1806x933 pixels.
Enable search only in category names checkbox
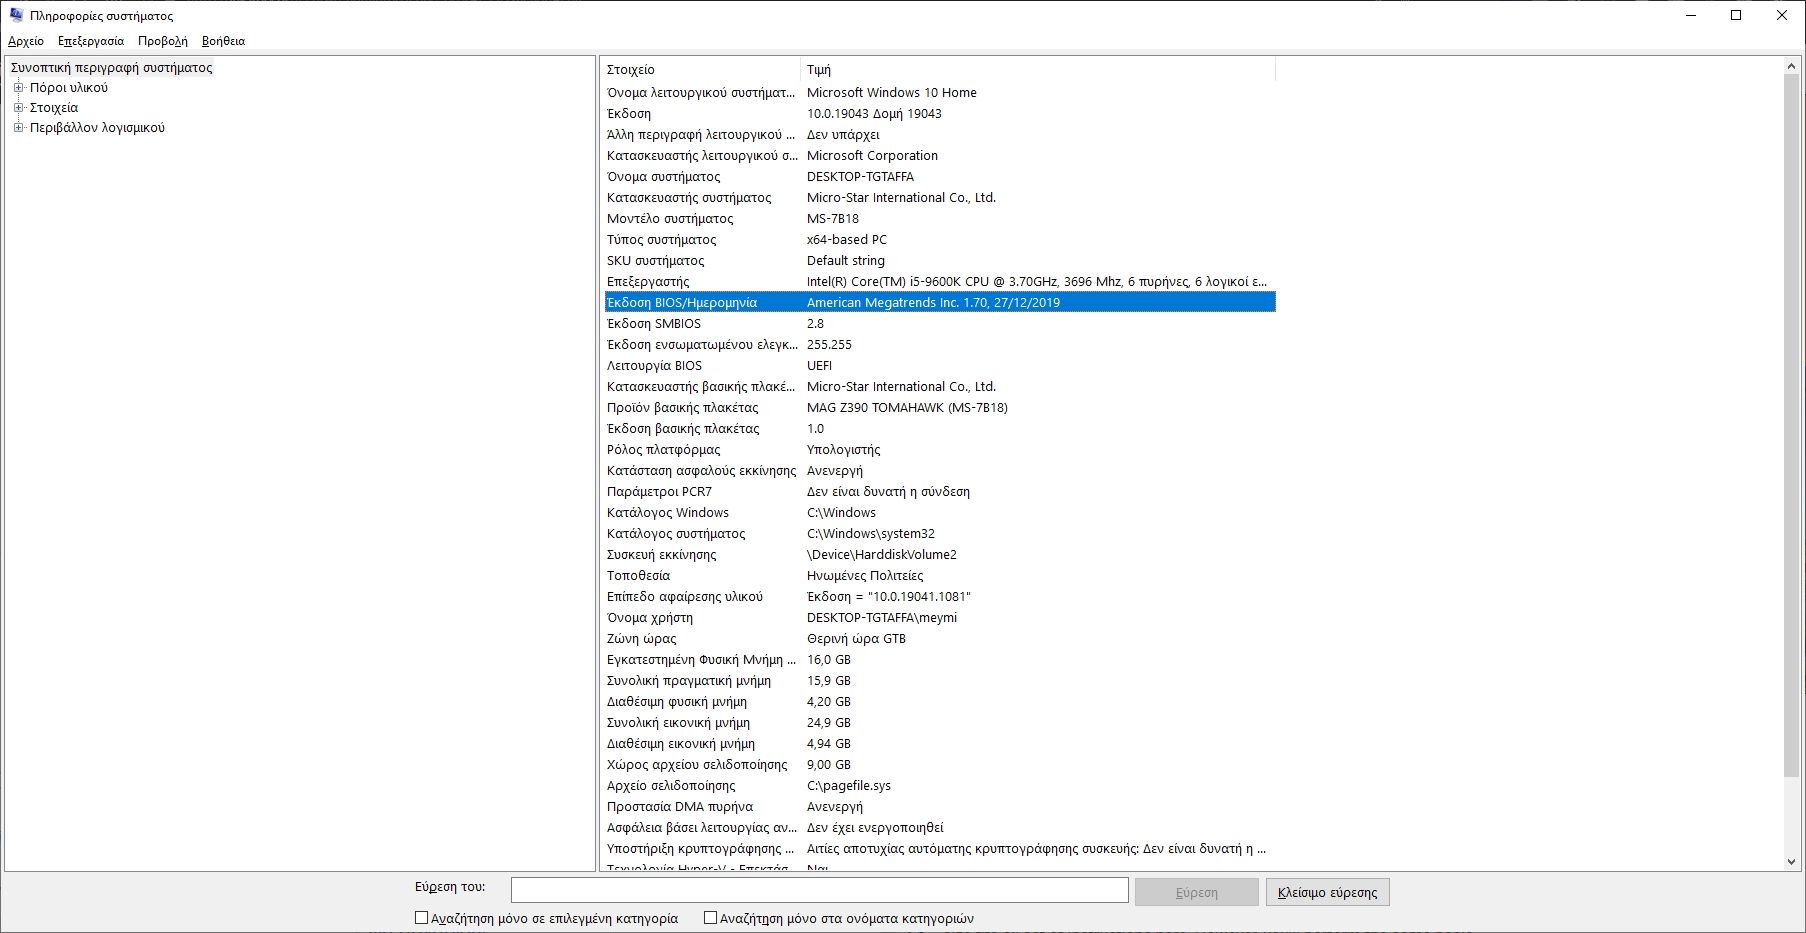(710, 917)
